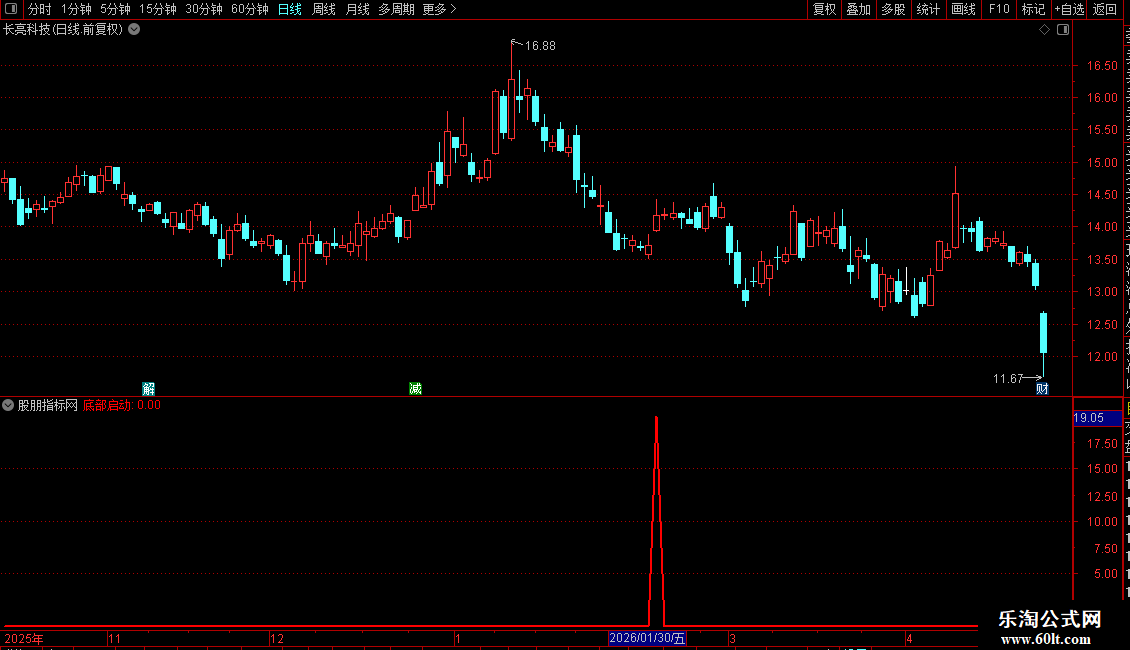Click the 减 event marker
Viewport: 1130px width, 650px height.
click(415, 389)
